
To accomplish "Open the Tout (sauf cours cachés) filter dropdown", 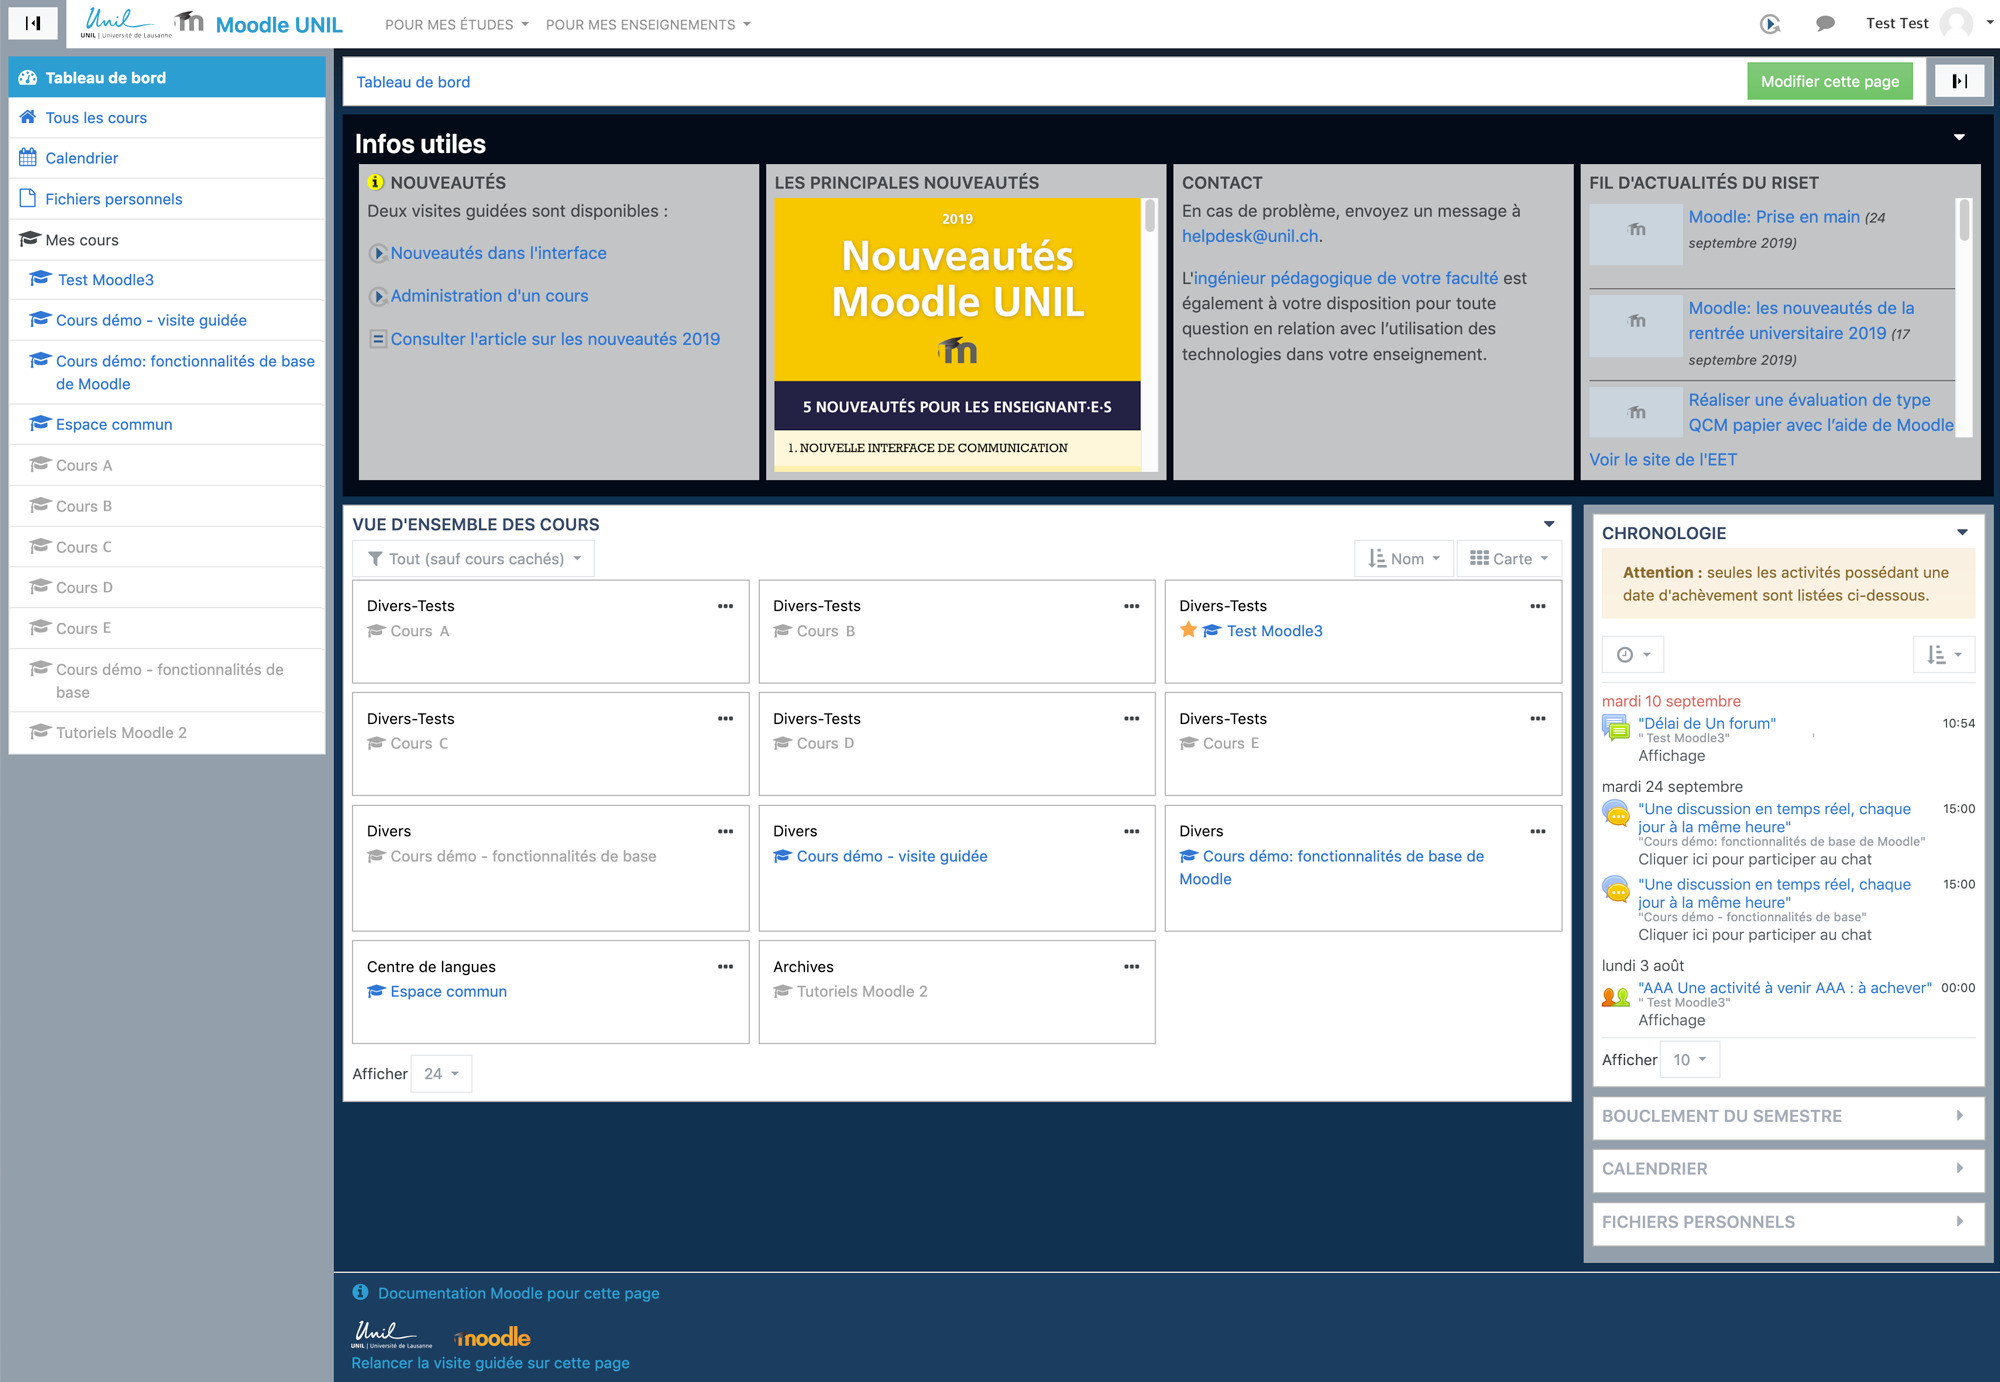I will (474, 559).
